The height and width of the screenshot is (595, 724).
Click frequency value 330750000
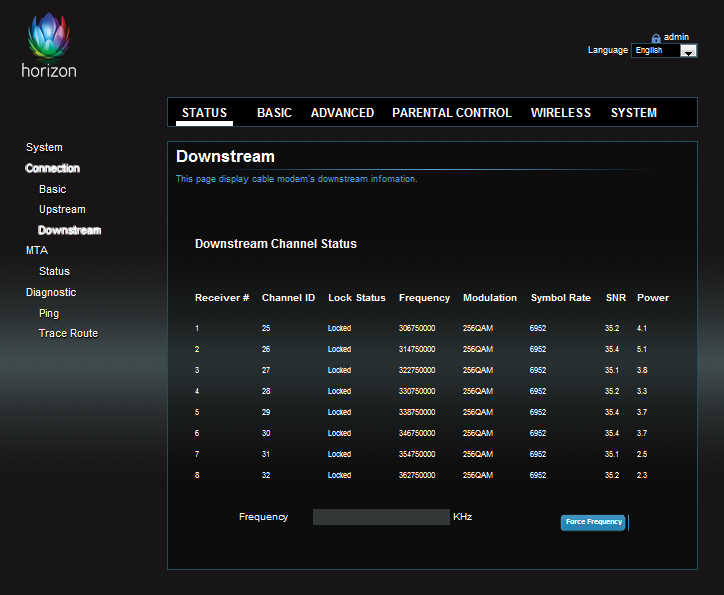pyautogui.click(x=416, y=391)
